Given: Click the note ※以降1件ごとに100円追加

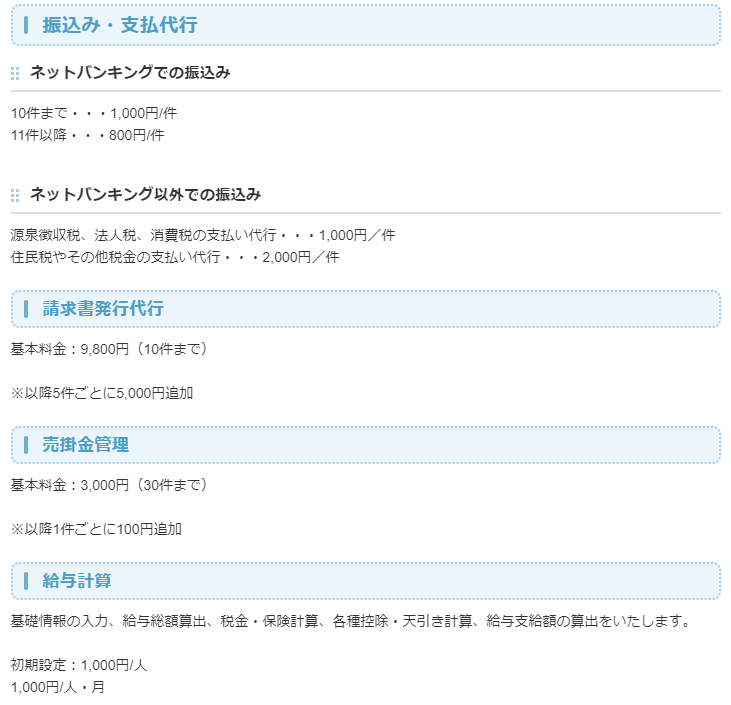Looking at the screenshot, I should click(x=97, y=529).
